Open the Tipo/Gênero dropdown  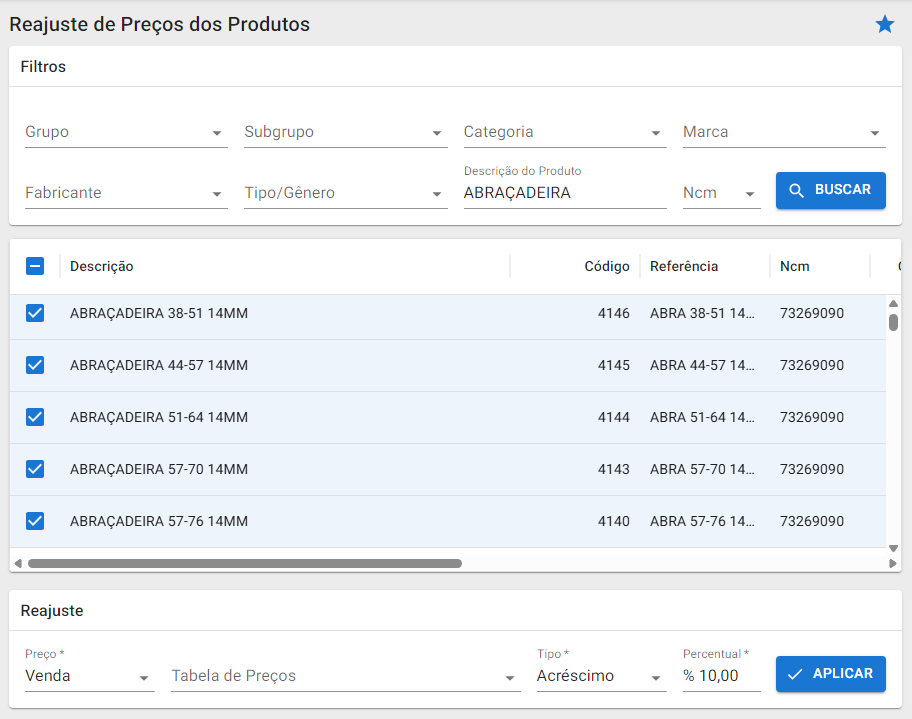coord(345,194)
